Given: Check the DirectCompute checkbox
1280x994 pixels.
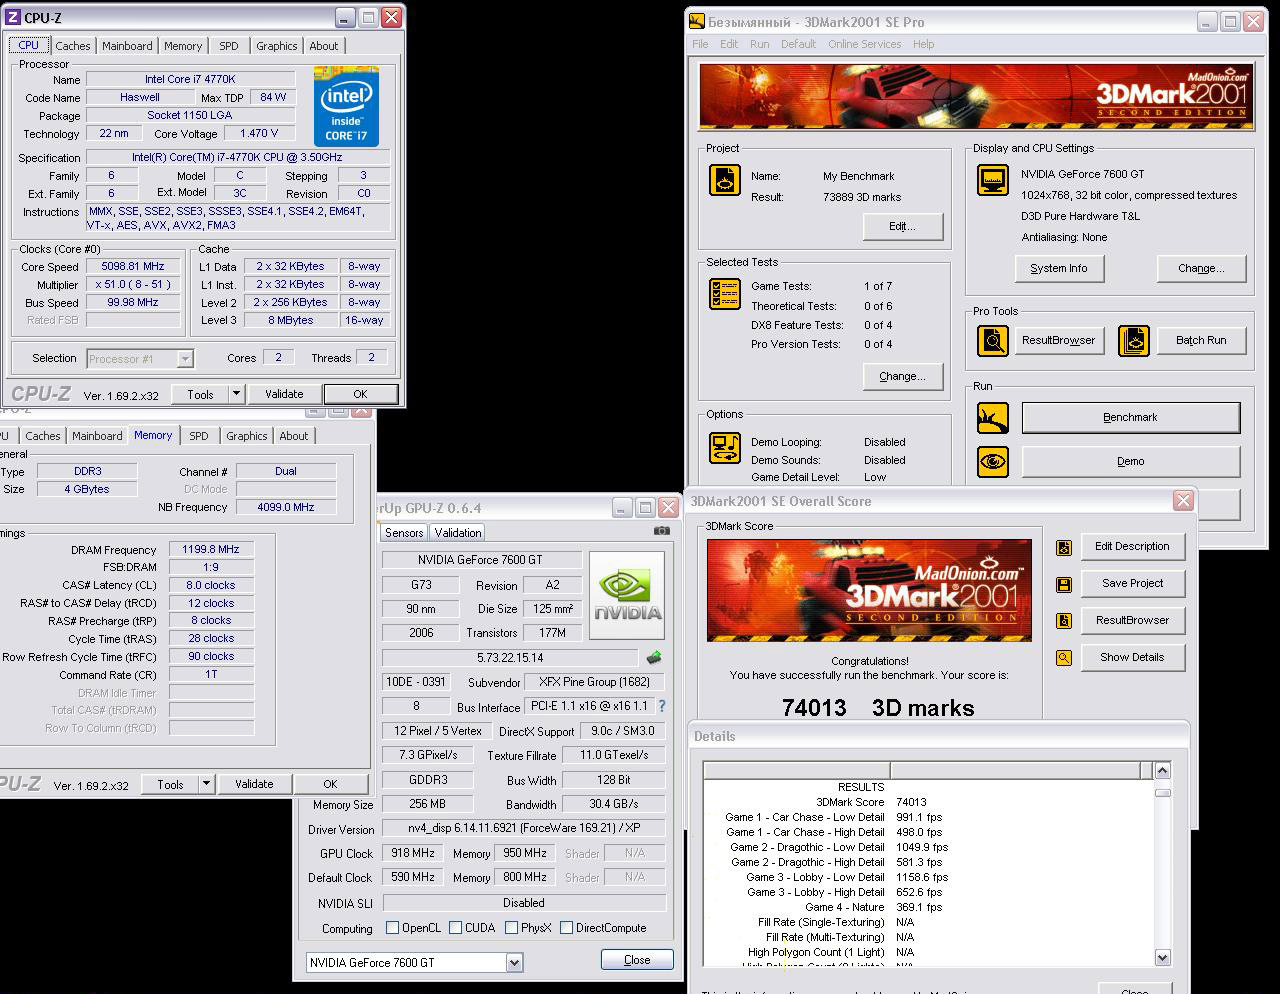Looking at the screenshot, I should point(567,928).
